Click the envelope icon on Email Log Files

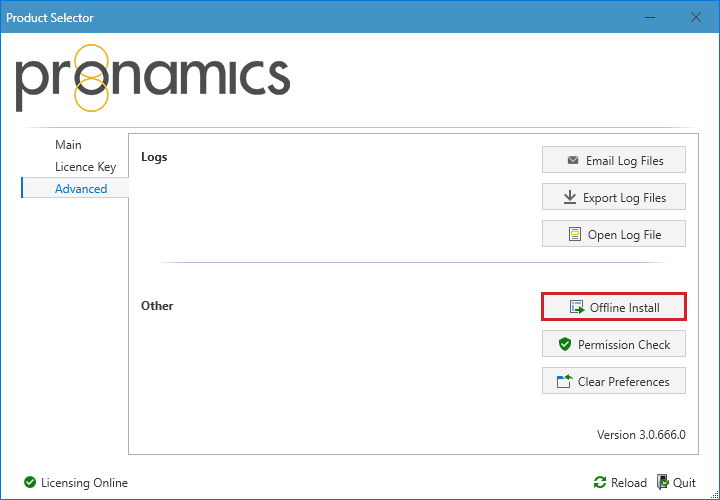[x=573, y=160]
